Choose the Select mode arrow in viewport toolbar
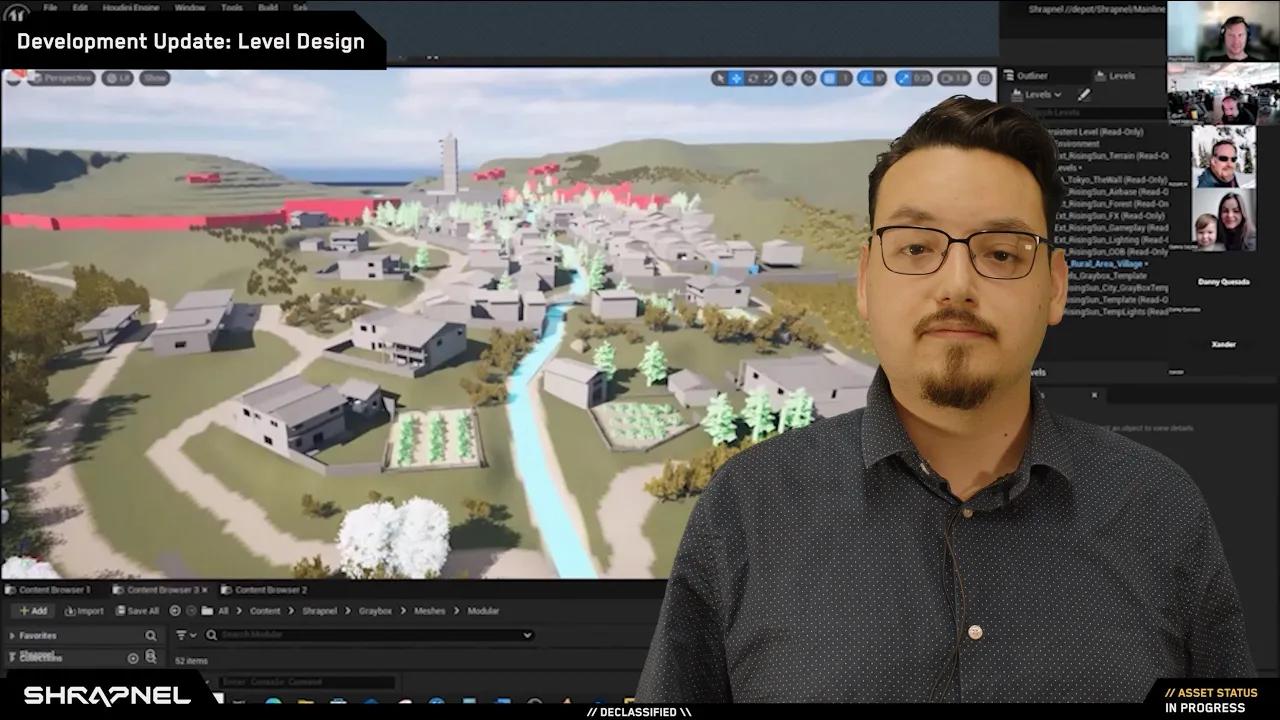 719,78
